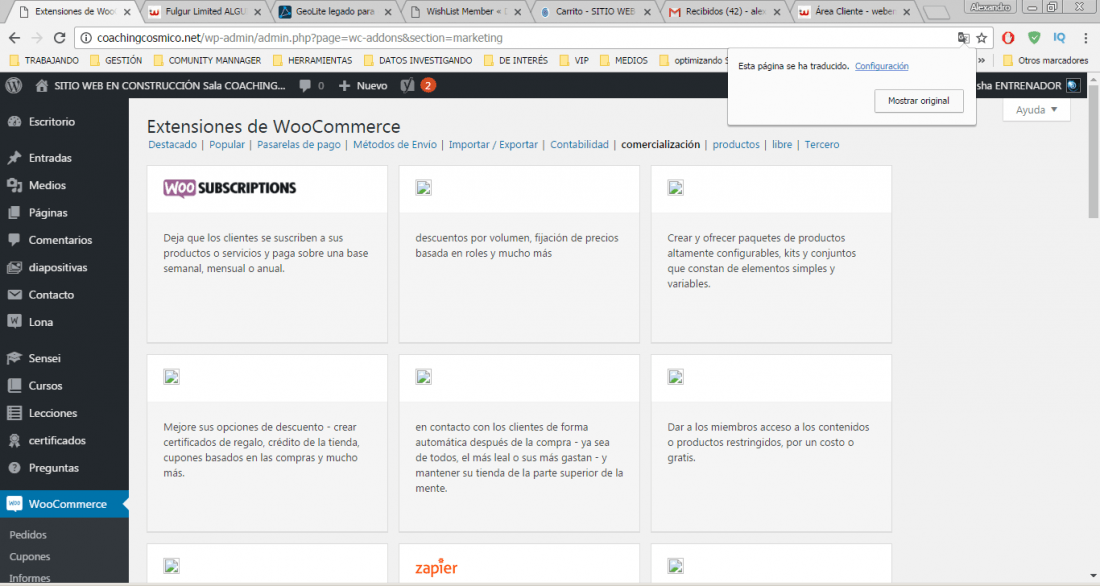Open the Nuevo add-new menu
Viewport: 1100px width, 586px height.
(x=363, y=86)
